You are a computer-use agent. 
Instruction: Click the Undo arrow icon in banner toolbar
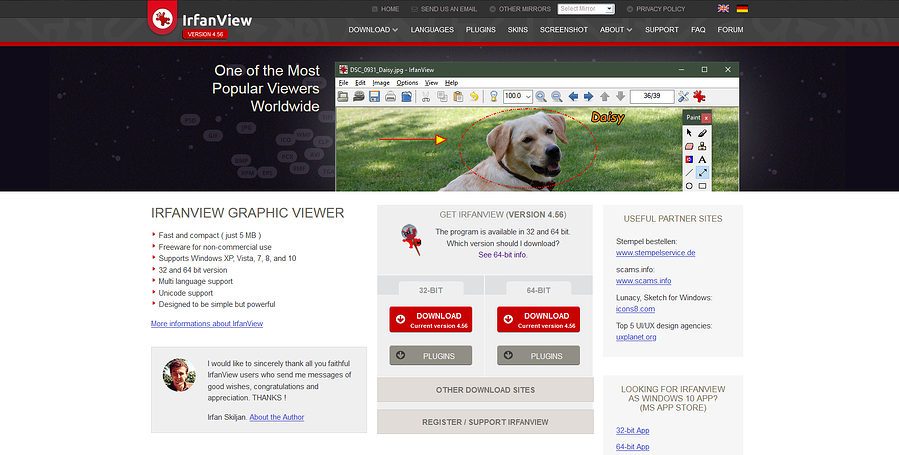click(x=474, y=96)
